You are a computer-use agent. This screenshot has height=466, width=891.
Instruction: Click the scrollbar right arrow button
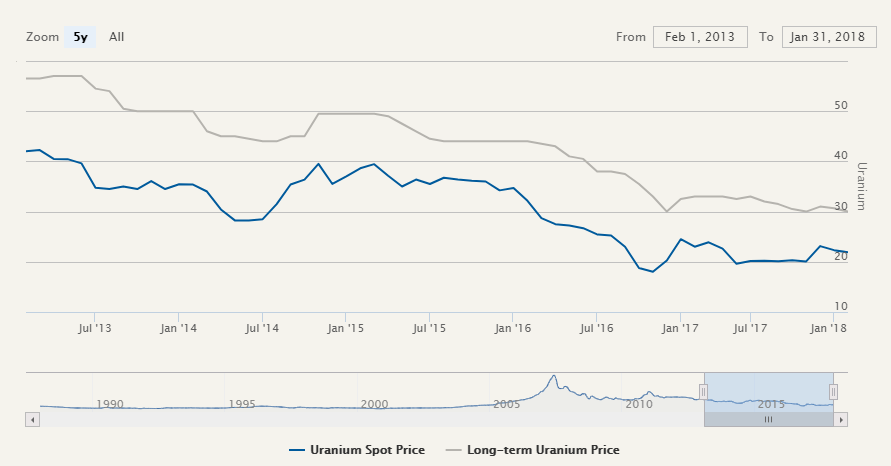point(840,420)
